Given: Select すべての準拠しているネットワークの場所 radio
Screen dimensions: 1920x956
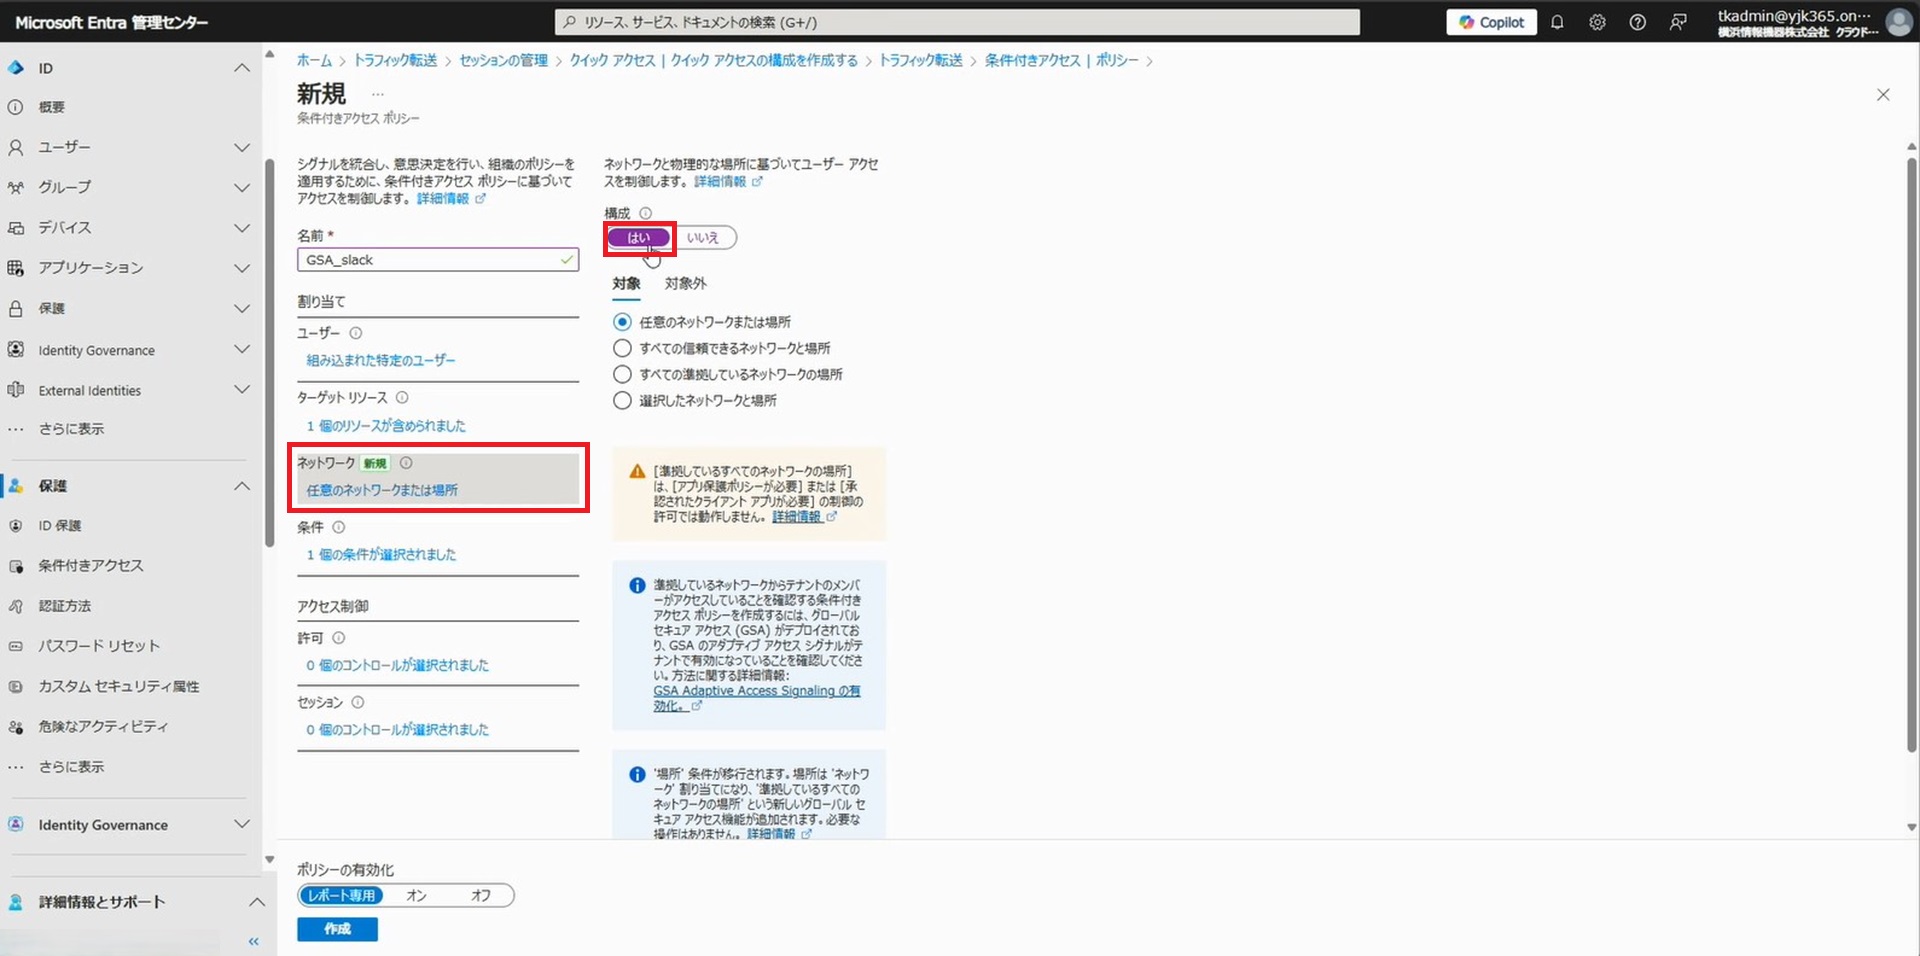Looking at the screenshot, I should pyautogui.click(x=622, y=374).
